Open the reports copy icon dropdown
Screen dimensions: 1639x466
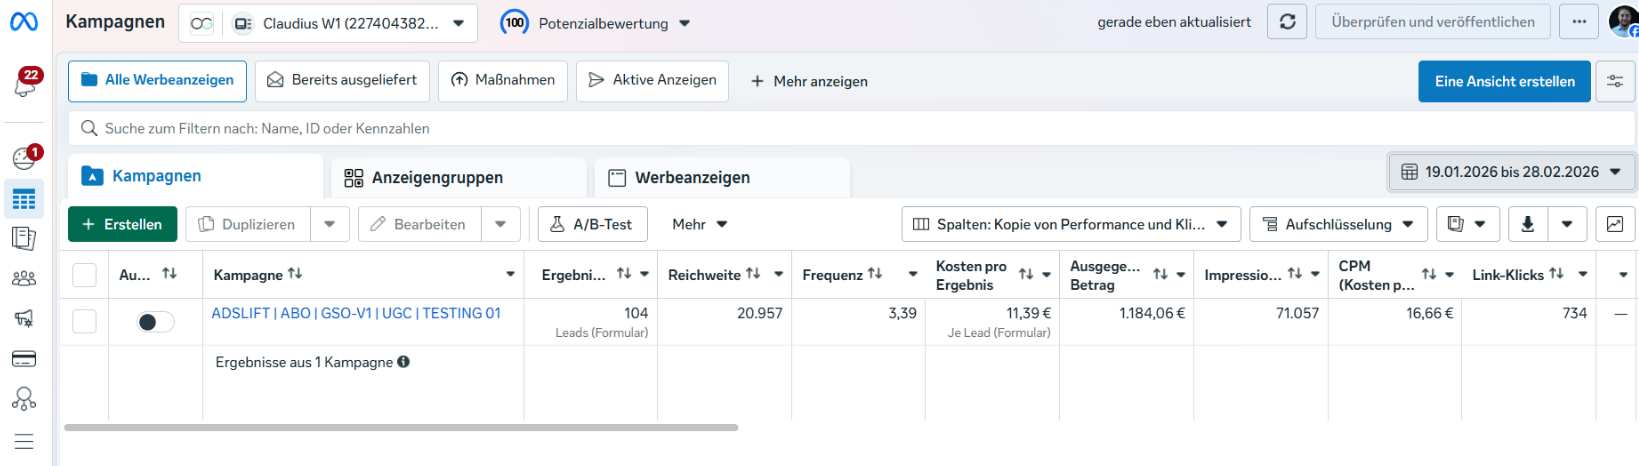pyautogui.click(x=1468, y=224)
